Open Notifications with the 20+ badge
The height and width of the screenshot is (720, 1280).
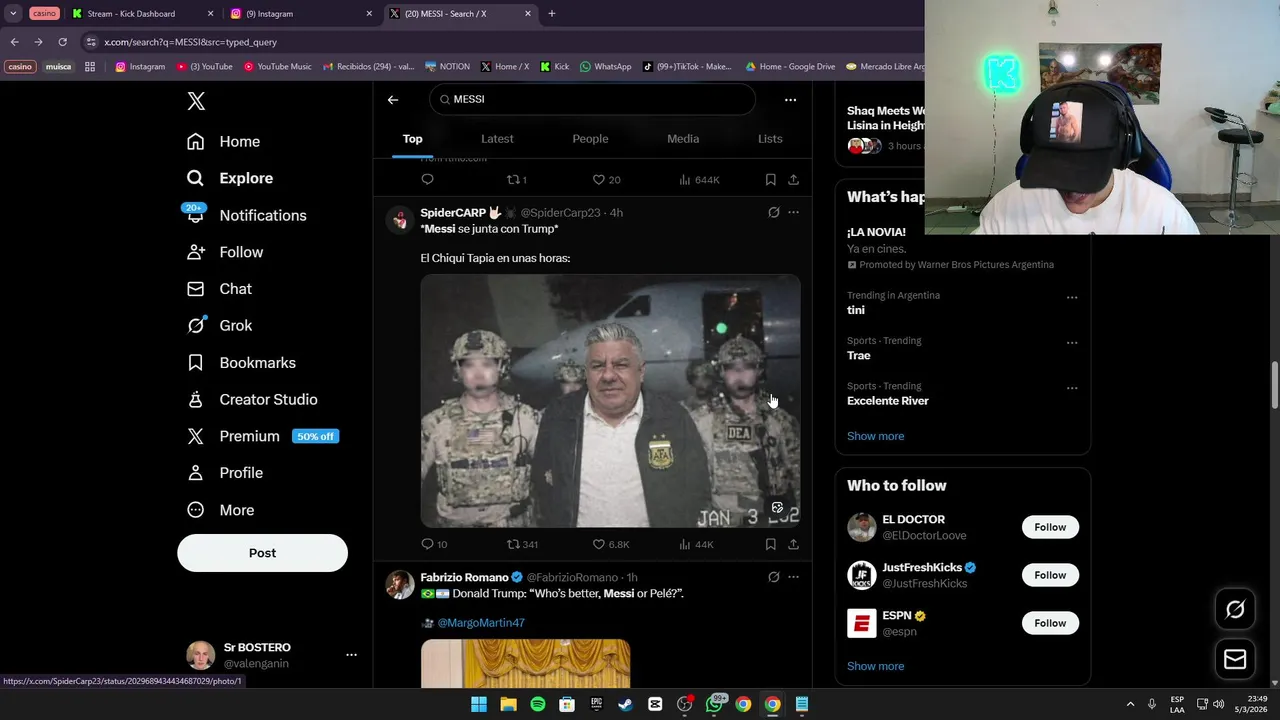[x=246, y=215]
